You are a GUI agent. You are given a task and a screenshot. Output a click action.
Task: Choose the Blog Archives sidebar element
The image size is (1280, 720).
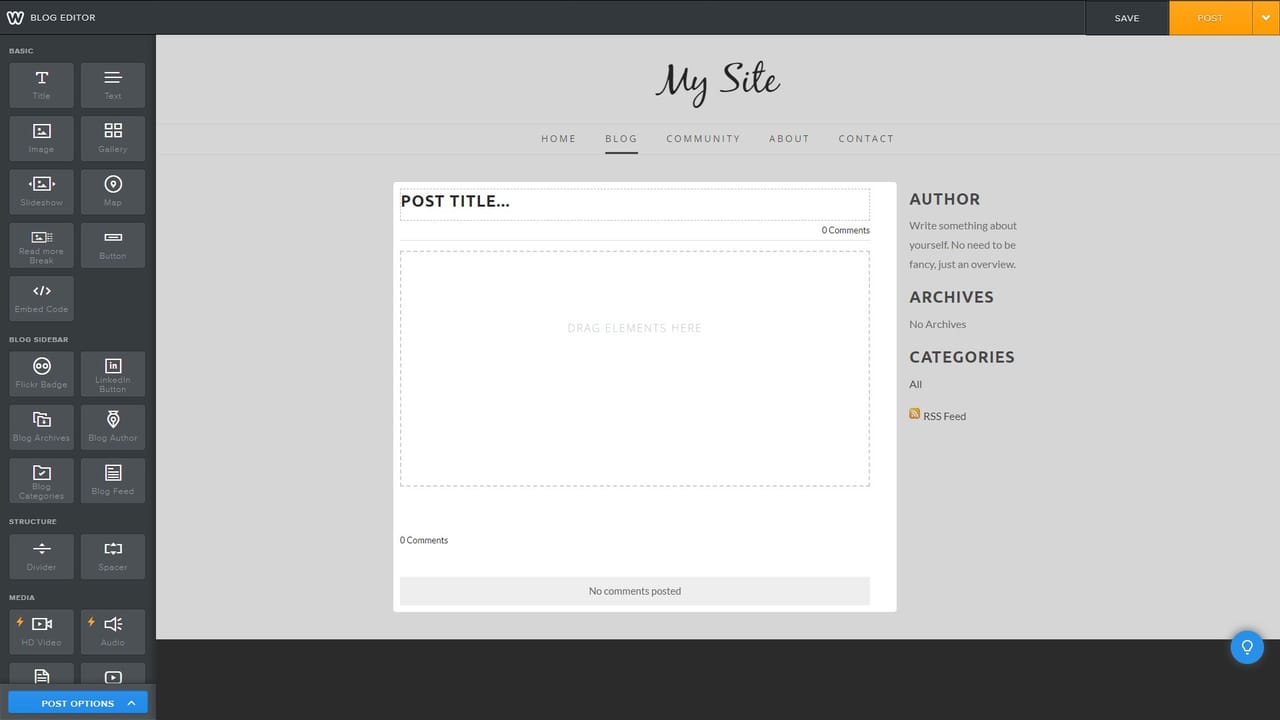click(x=41, y=427)
